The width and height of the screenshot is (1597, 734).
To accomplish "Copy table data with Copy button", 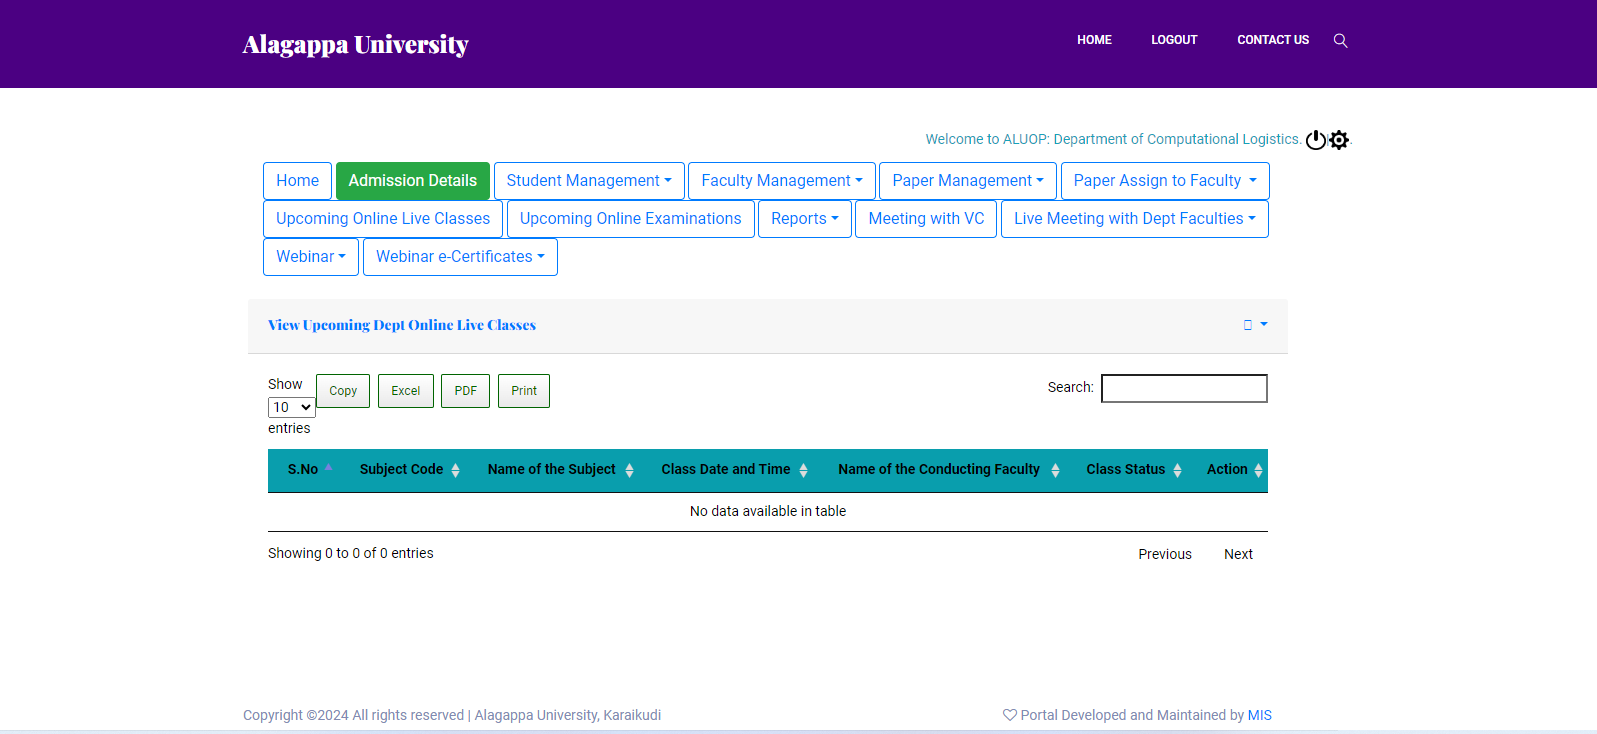I will 343,391.
